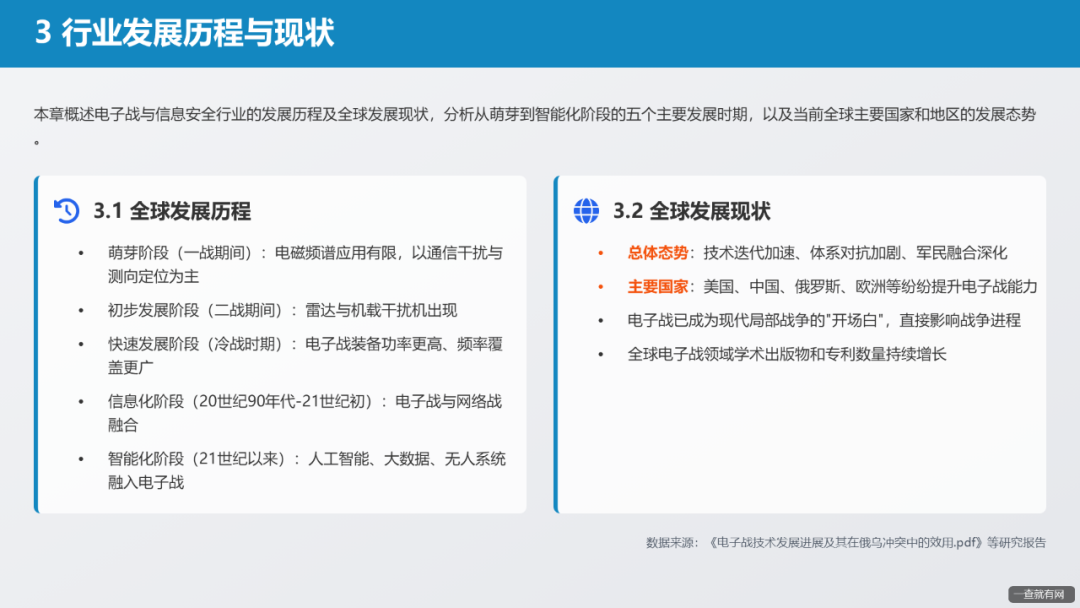Click the orange bullet before 总体态势
1080x608 pixels.
coord(602,252)
